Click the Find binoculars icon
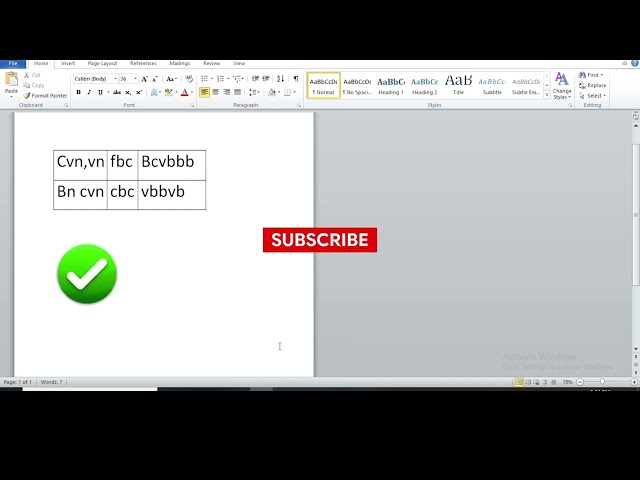 click(x=582, y=75)
